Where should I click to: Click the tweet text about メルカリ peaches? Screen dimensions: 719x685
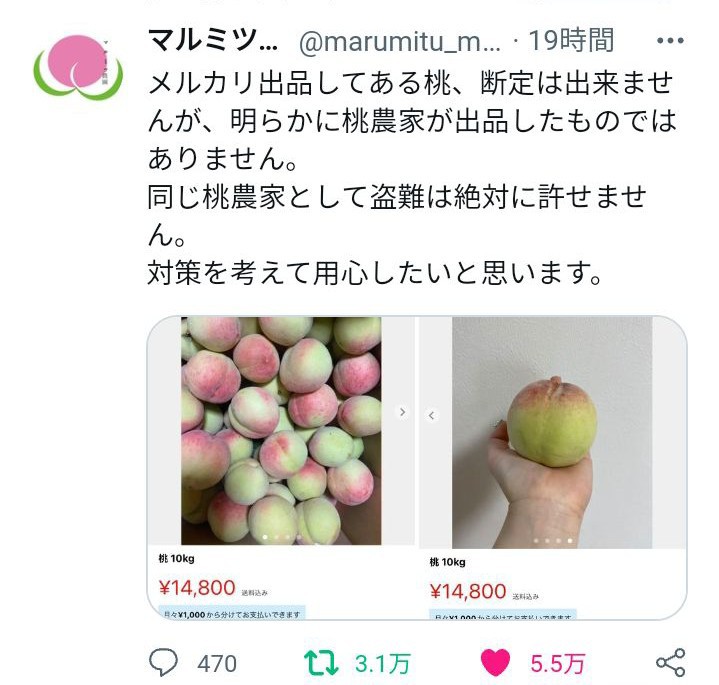point(412,178)
